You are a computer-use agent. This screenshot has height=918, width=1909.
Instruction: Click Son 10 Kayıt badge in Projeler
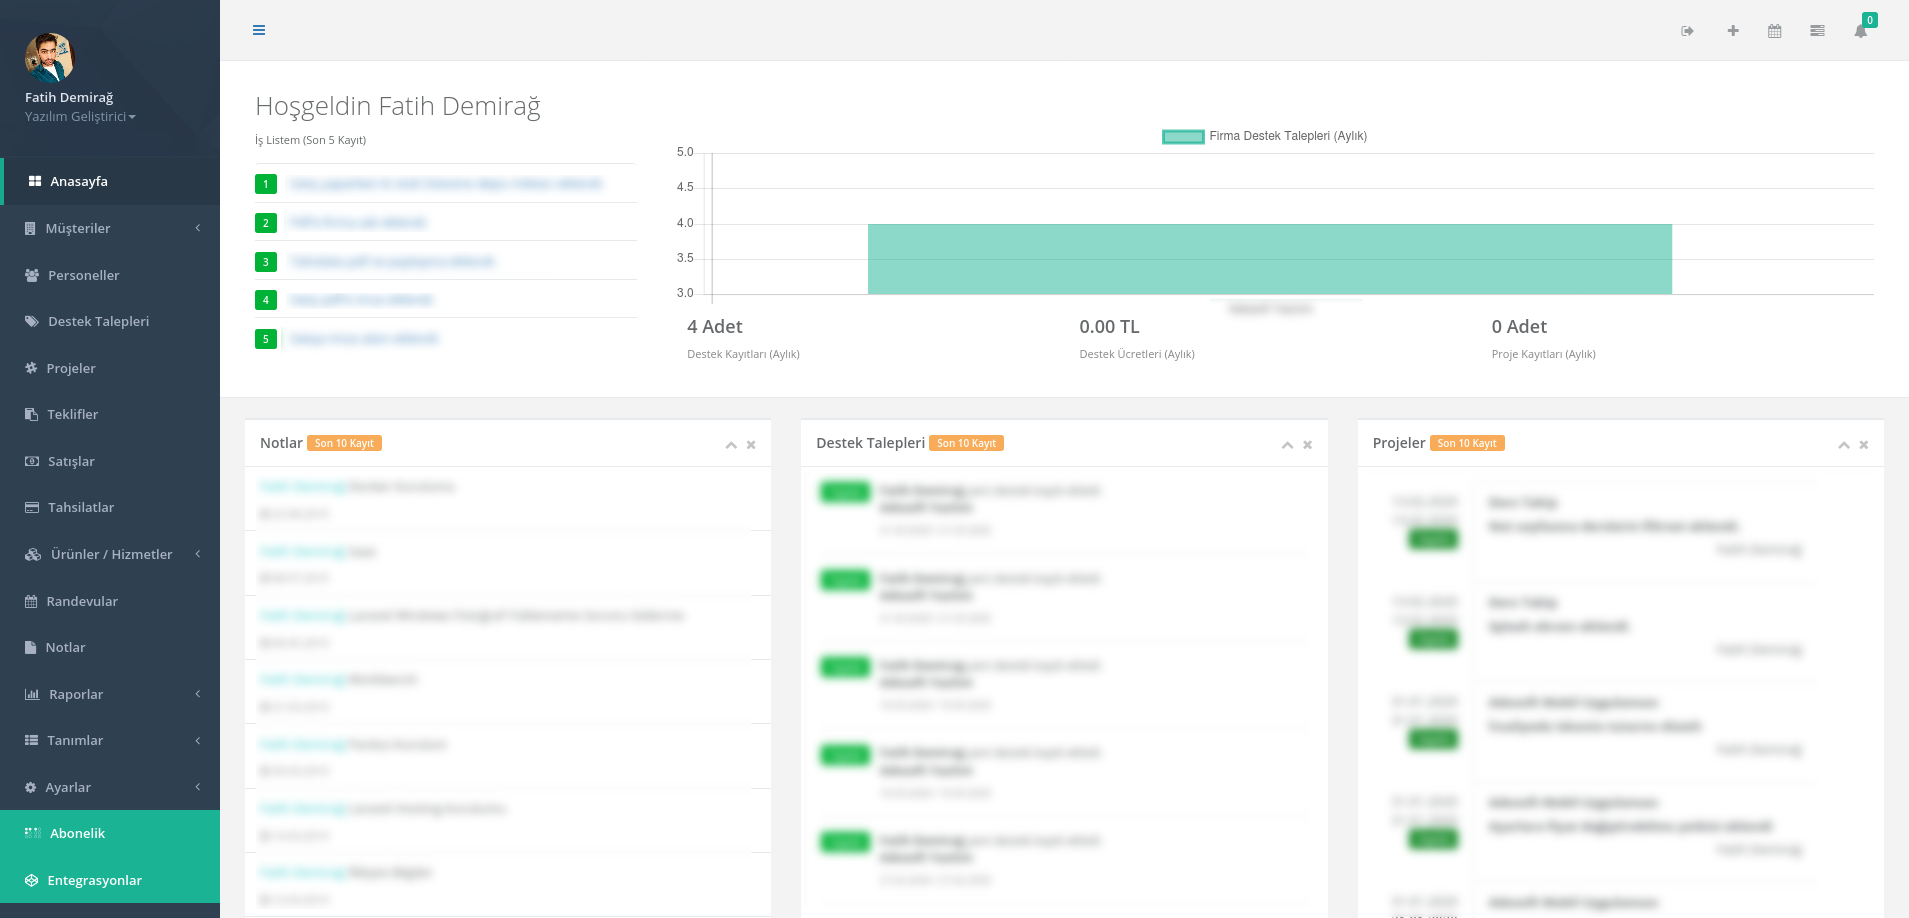(1467, 443)
